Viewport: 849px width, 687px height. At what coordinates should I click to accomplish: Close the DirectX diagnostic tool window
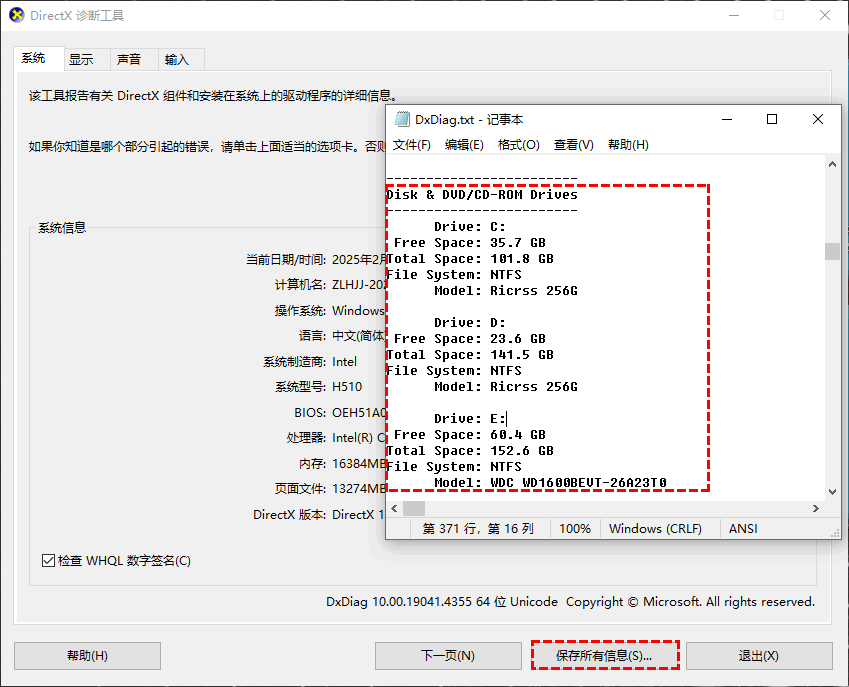(x=825, y=15)
